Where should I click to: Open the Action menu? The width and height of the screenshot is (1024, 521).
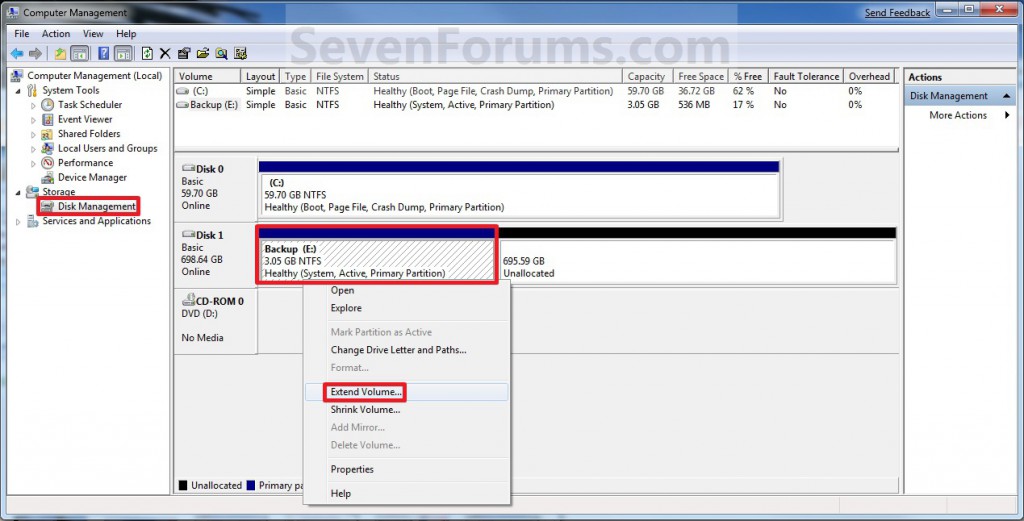(56, 33)
